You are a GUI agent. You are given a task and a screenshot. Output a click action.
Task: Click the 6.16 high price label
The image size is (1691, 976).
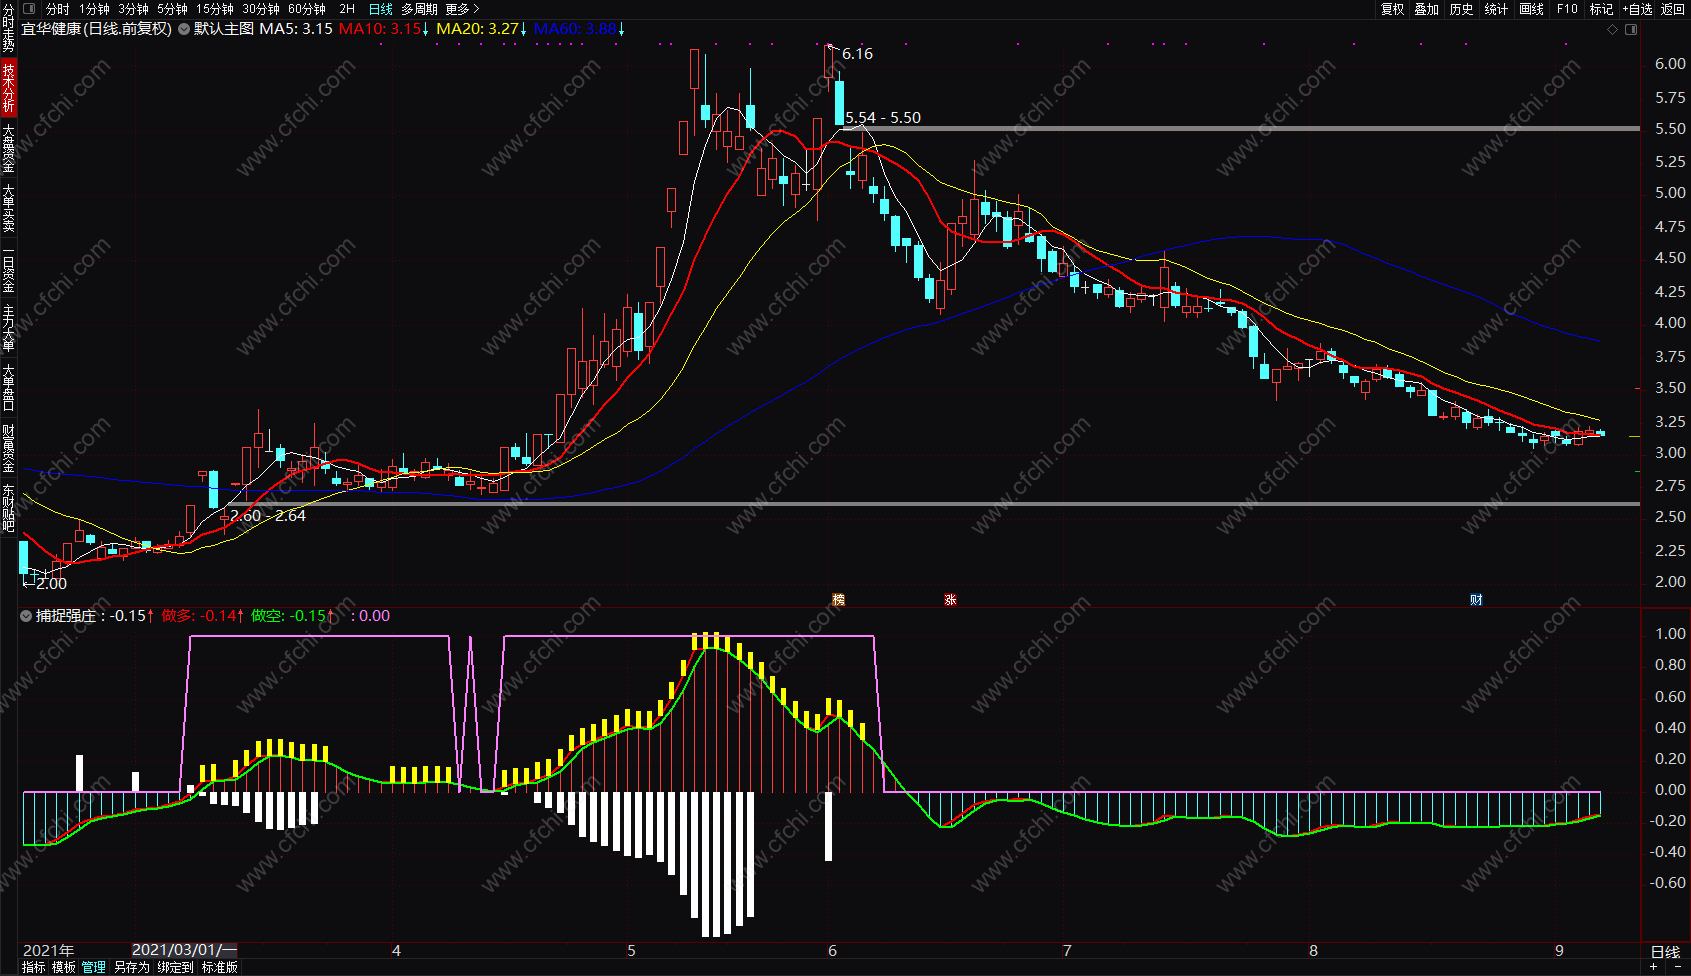(857, 54)
